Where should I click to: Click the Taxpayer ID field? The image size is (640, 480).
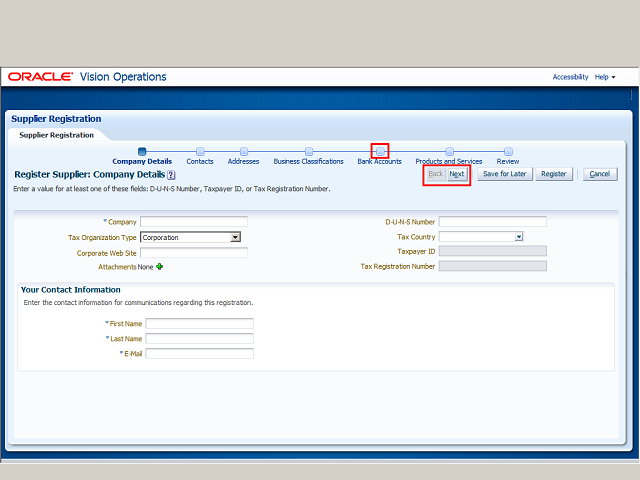point(493,251)
